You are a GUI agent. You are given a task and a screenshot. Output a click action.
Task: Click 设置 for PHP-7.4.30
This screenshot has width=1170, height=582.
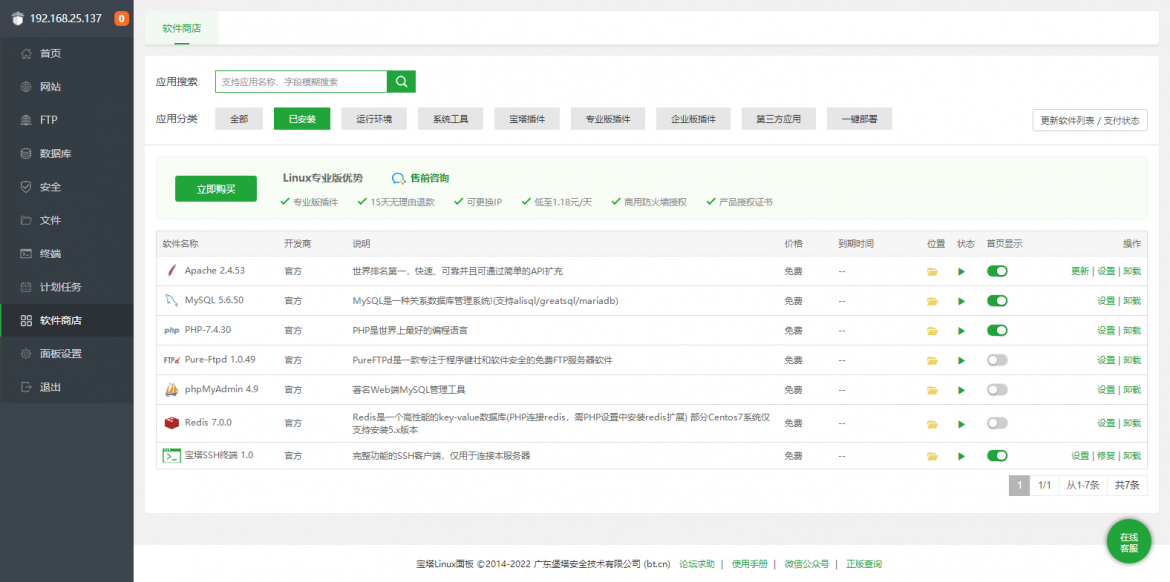pos(1106,331)
